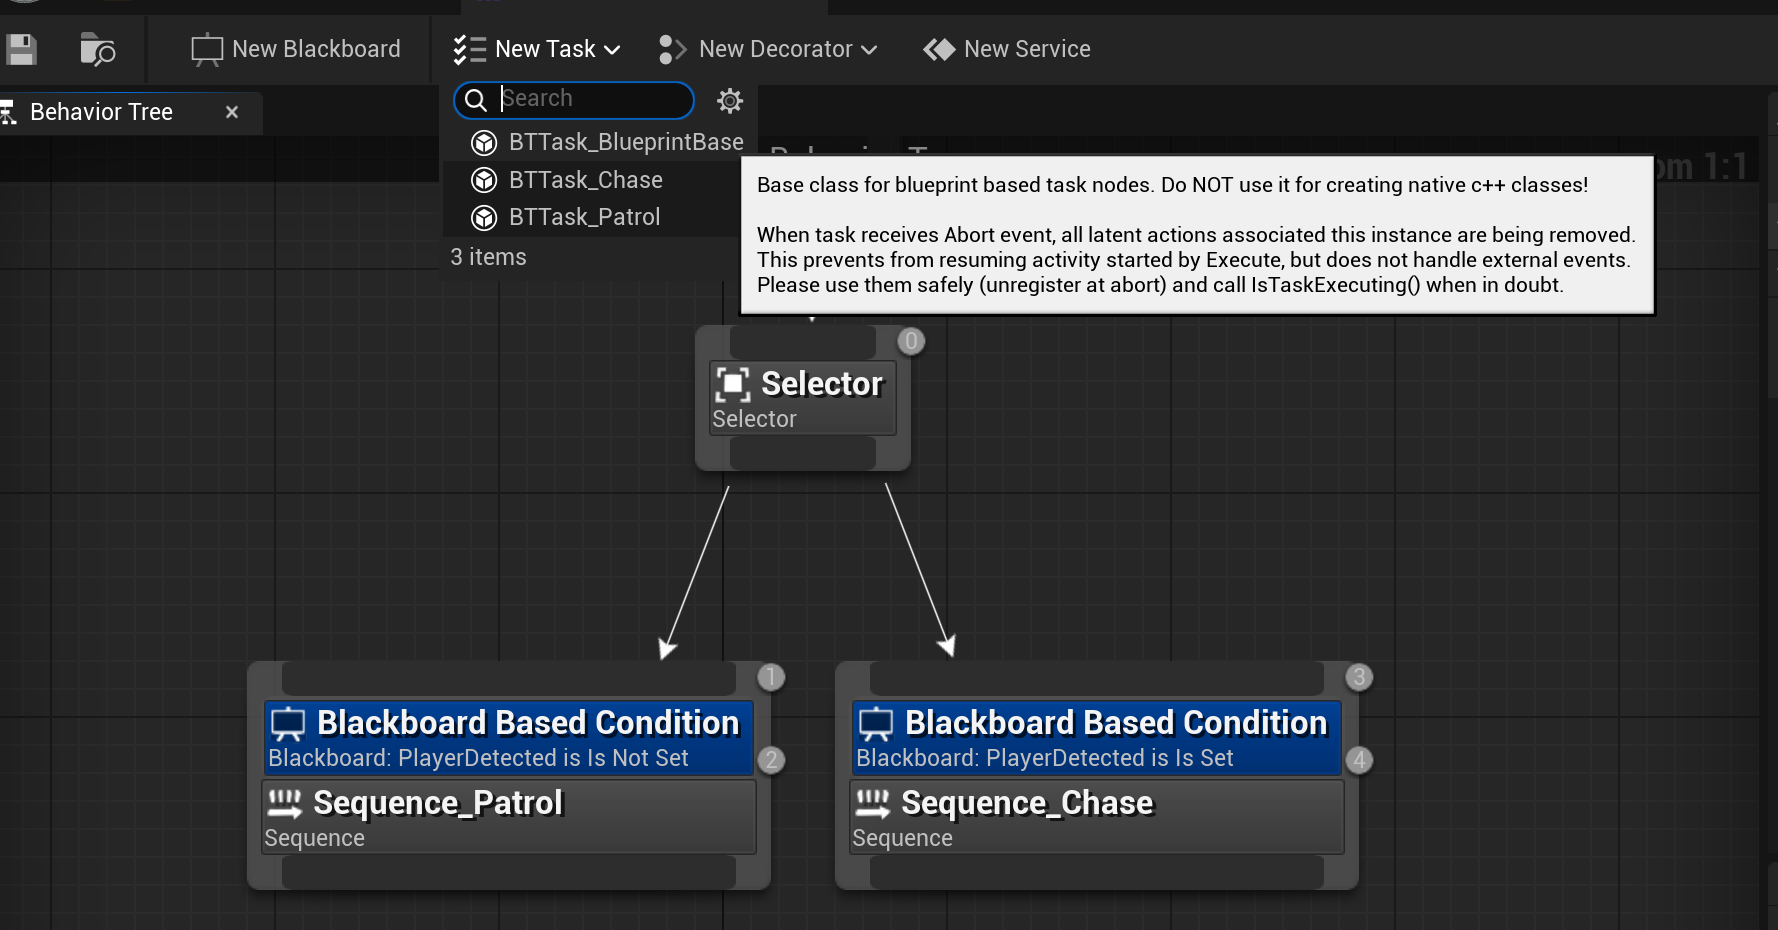Screen dimensions: 1778x930
Task: Click the New Decorator icon
Action: [x=673, y=49]
